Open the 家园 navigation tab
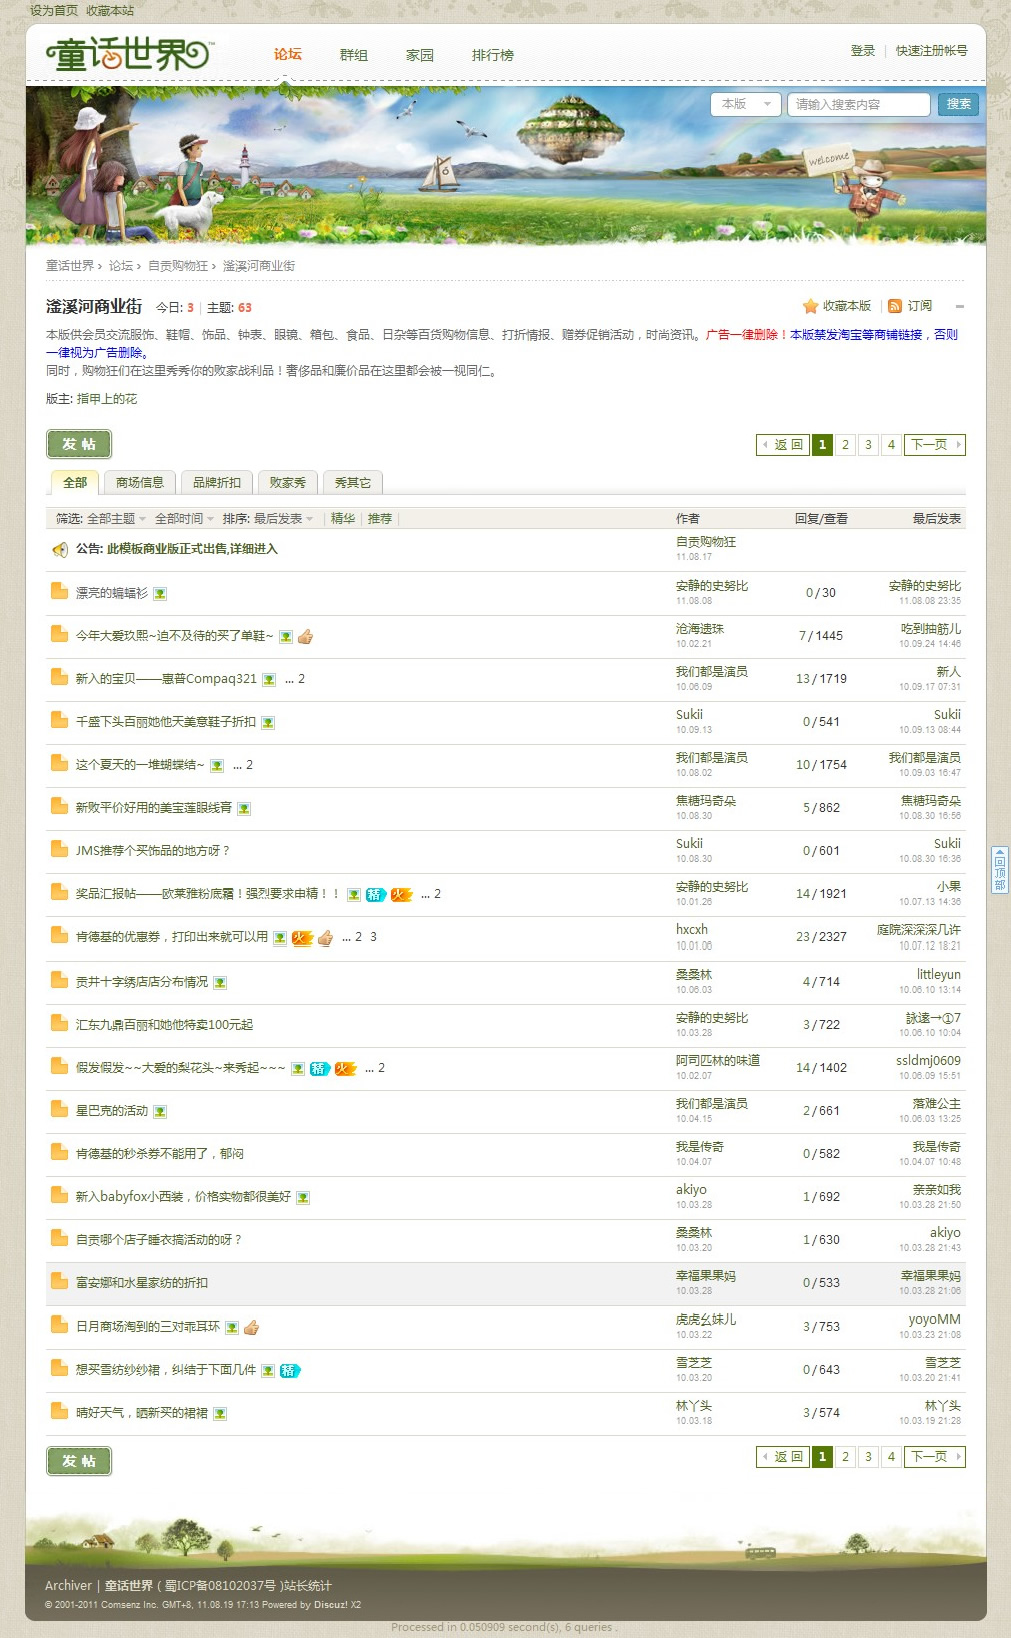Screen dimensions: 1011x1638 point(420,55)
